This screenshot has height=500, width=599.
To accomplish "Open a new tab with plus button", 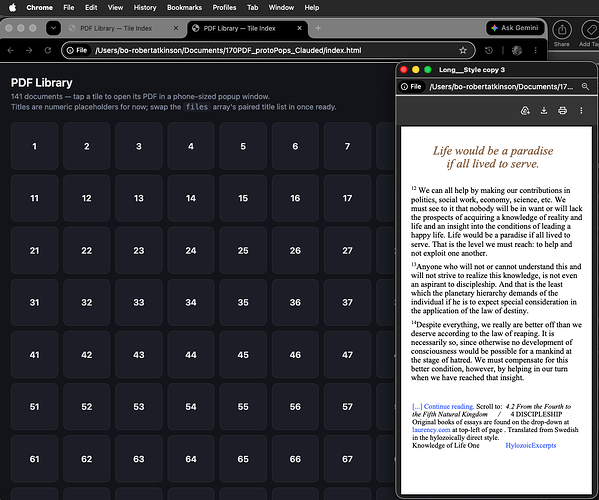I will coord(318,28).
